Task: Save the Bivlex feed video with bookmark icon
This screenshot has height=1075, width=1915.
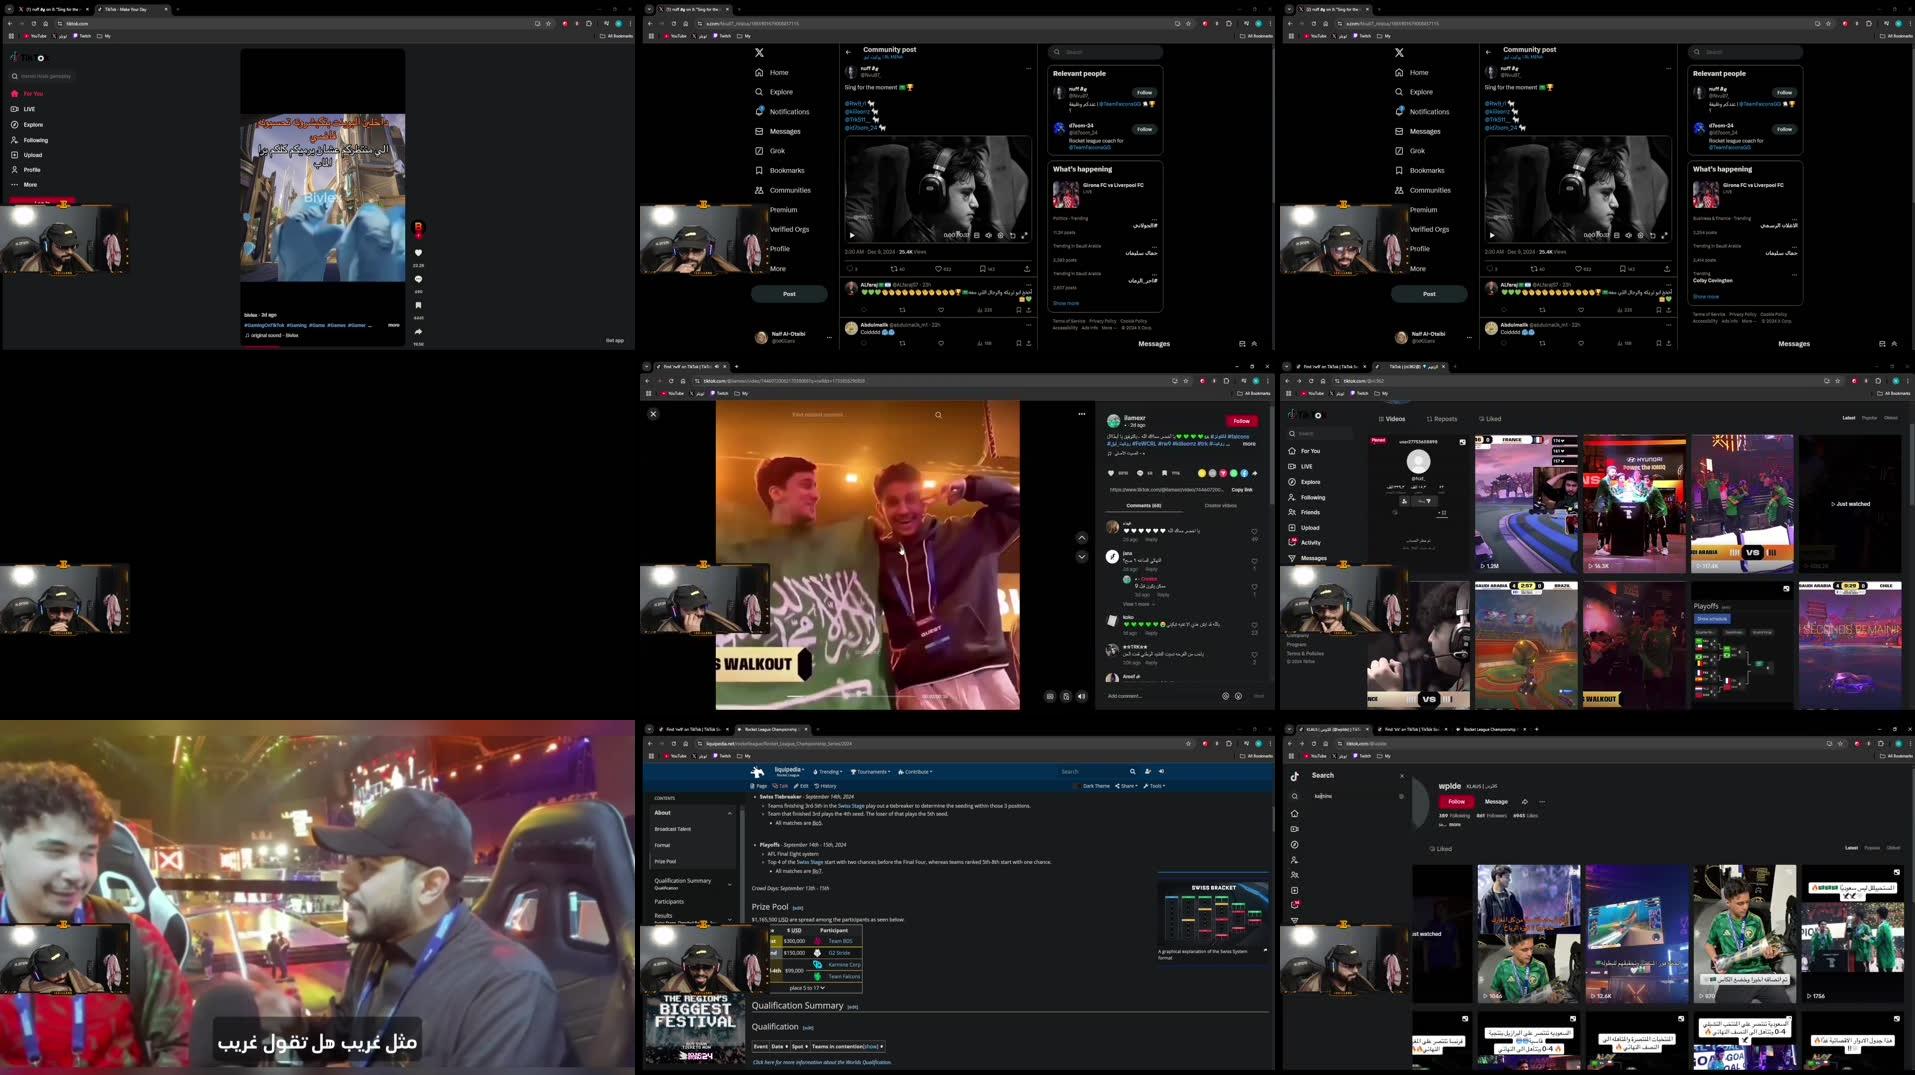Action: point(418,305)
